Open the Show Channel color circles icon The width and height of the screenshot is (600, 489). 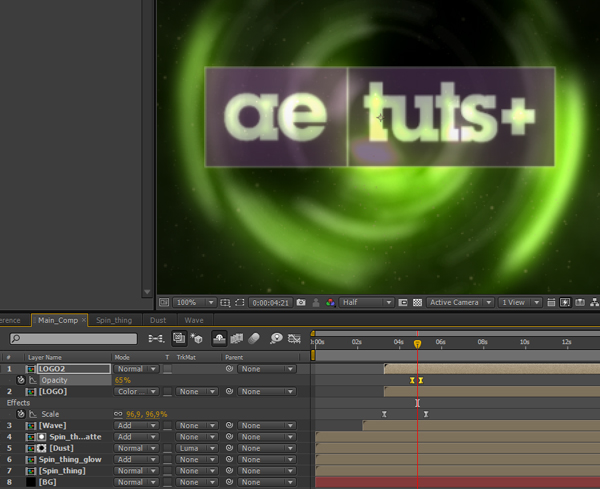coord(330,303)
